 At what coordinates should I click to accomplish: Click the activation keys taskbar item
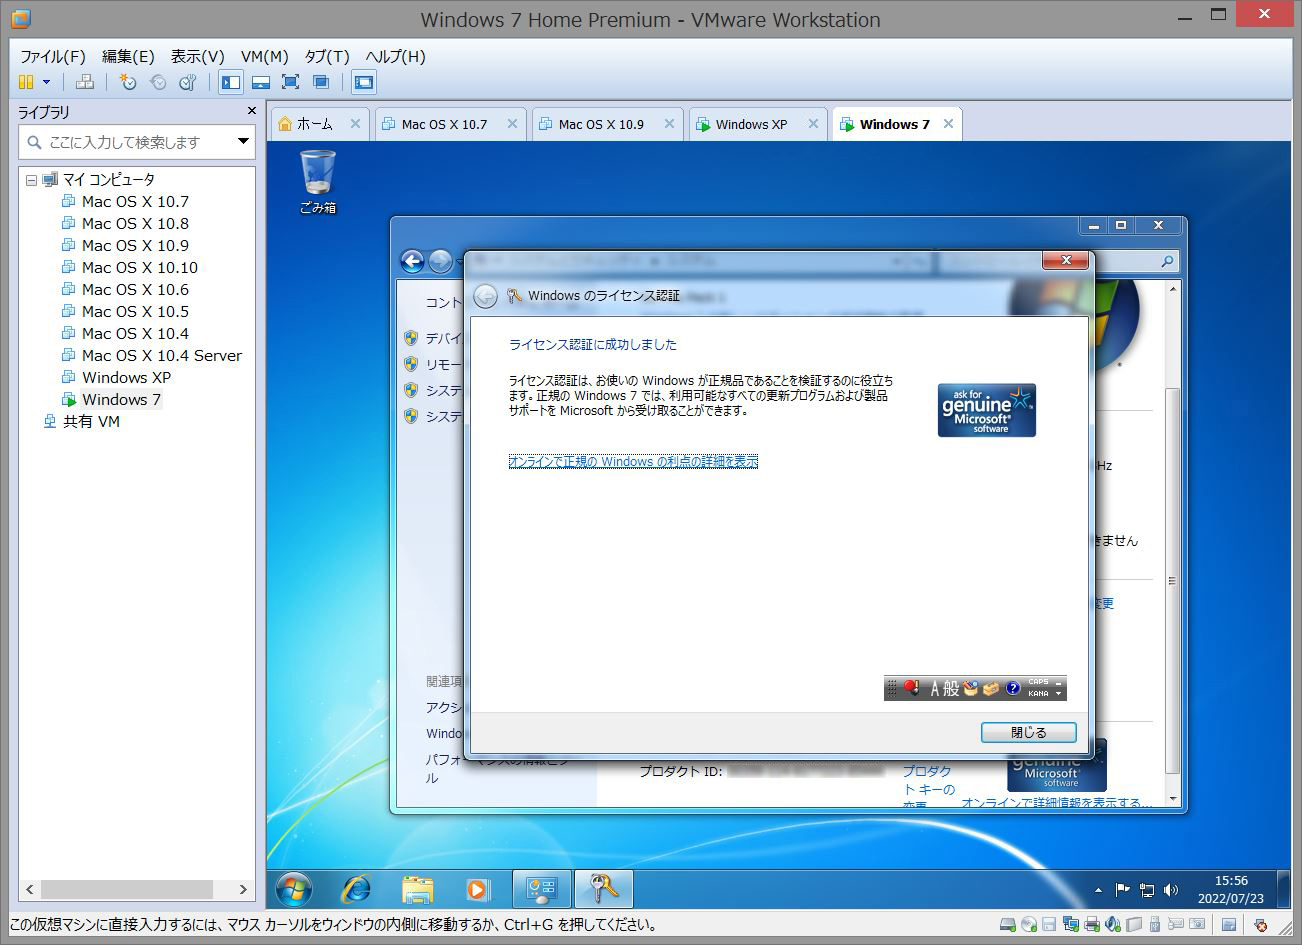[x=604, y=888]
